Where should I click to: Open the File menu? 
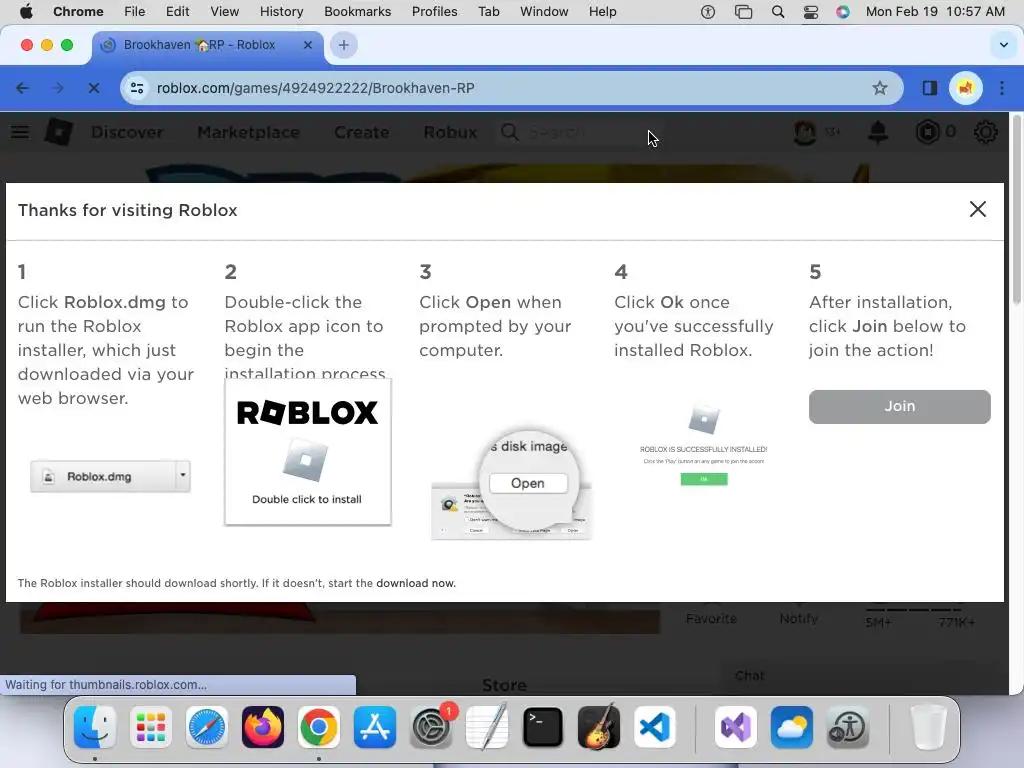135,12
